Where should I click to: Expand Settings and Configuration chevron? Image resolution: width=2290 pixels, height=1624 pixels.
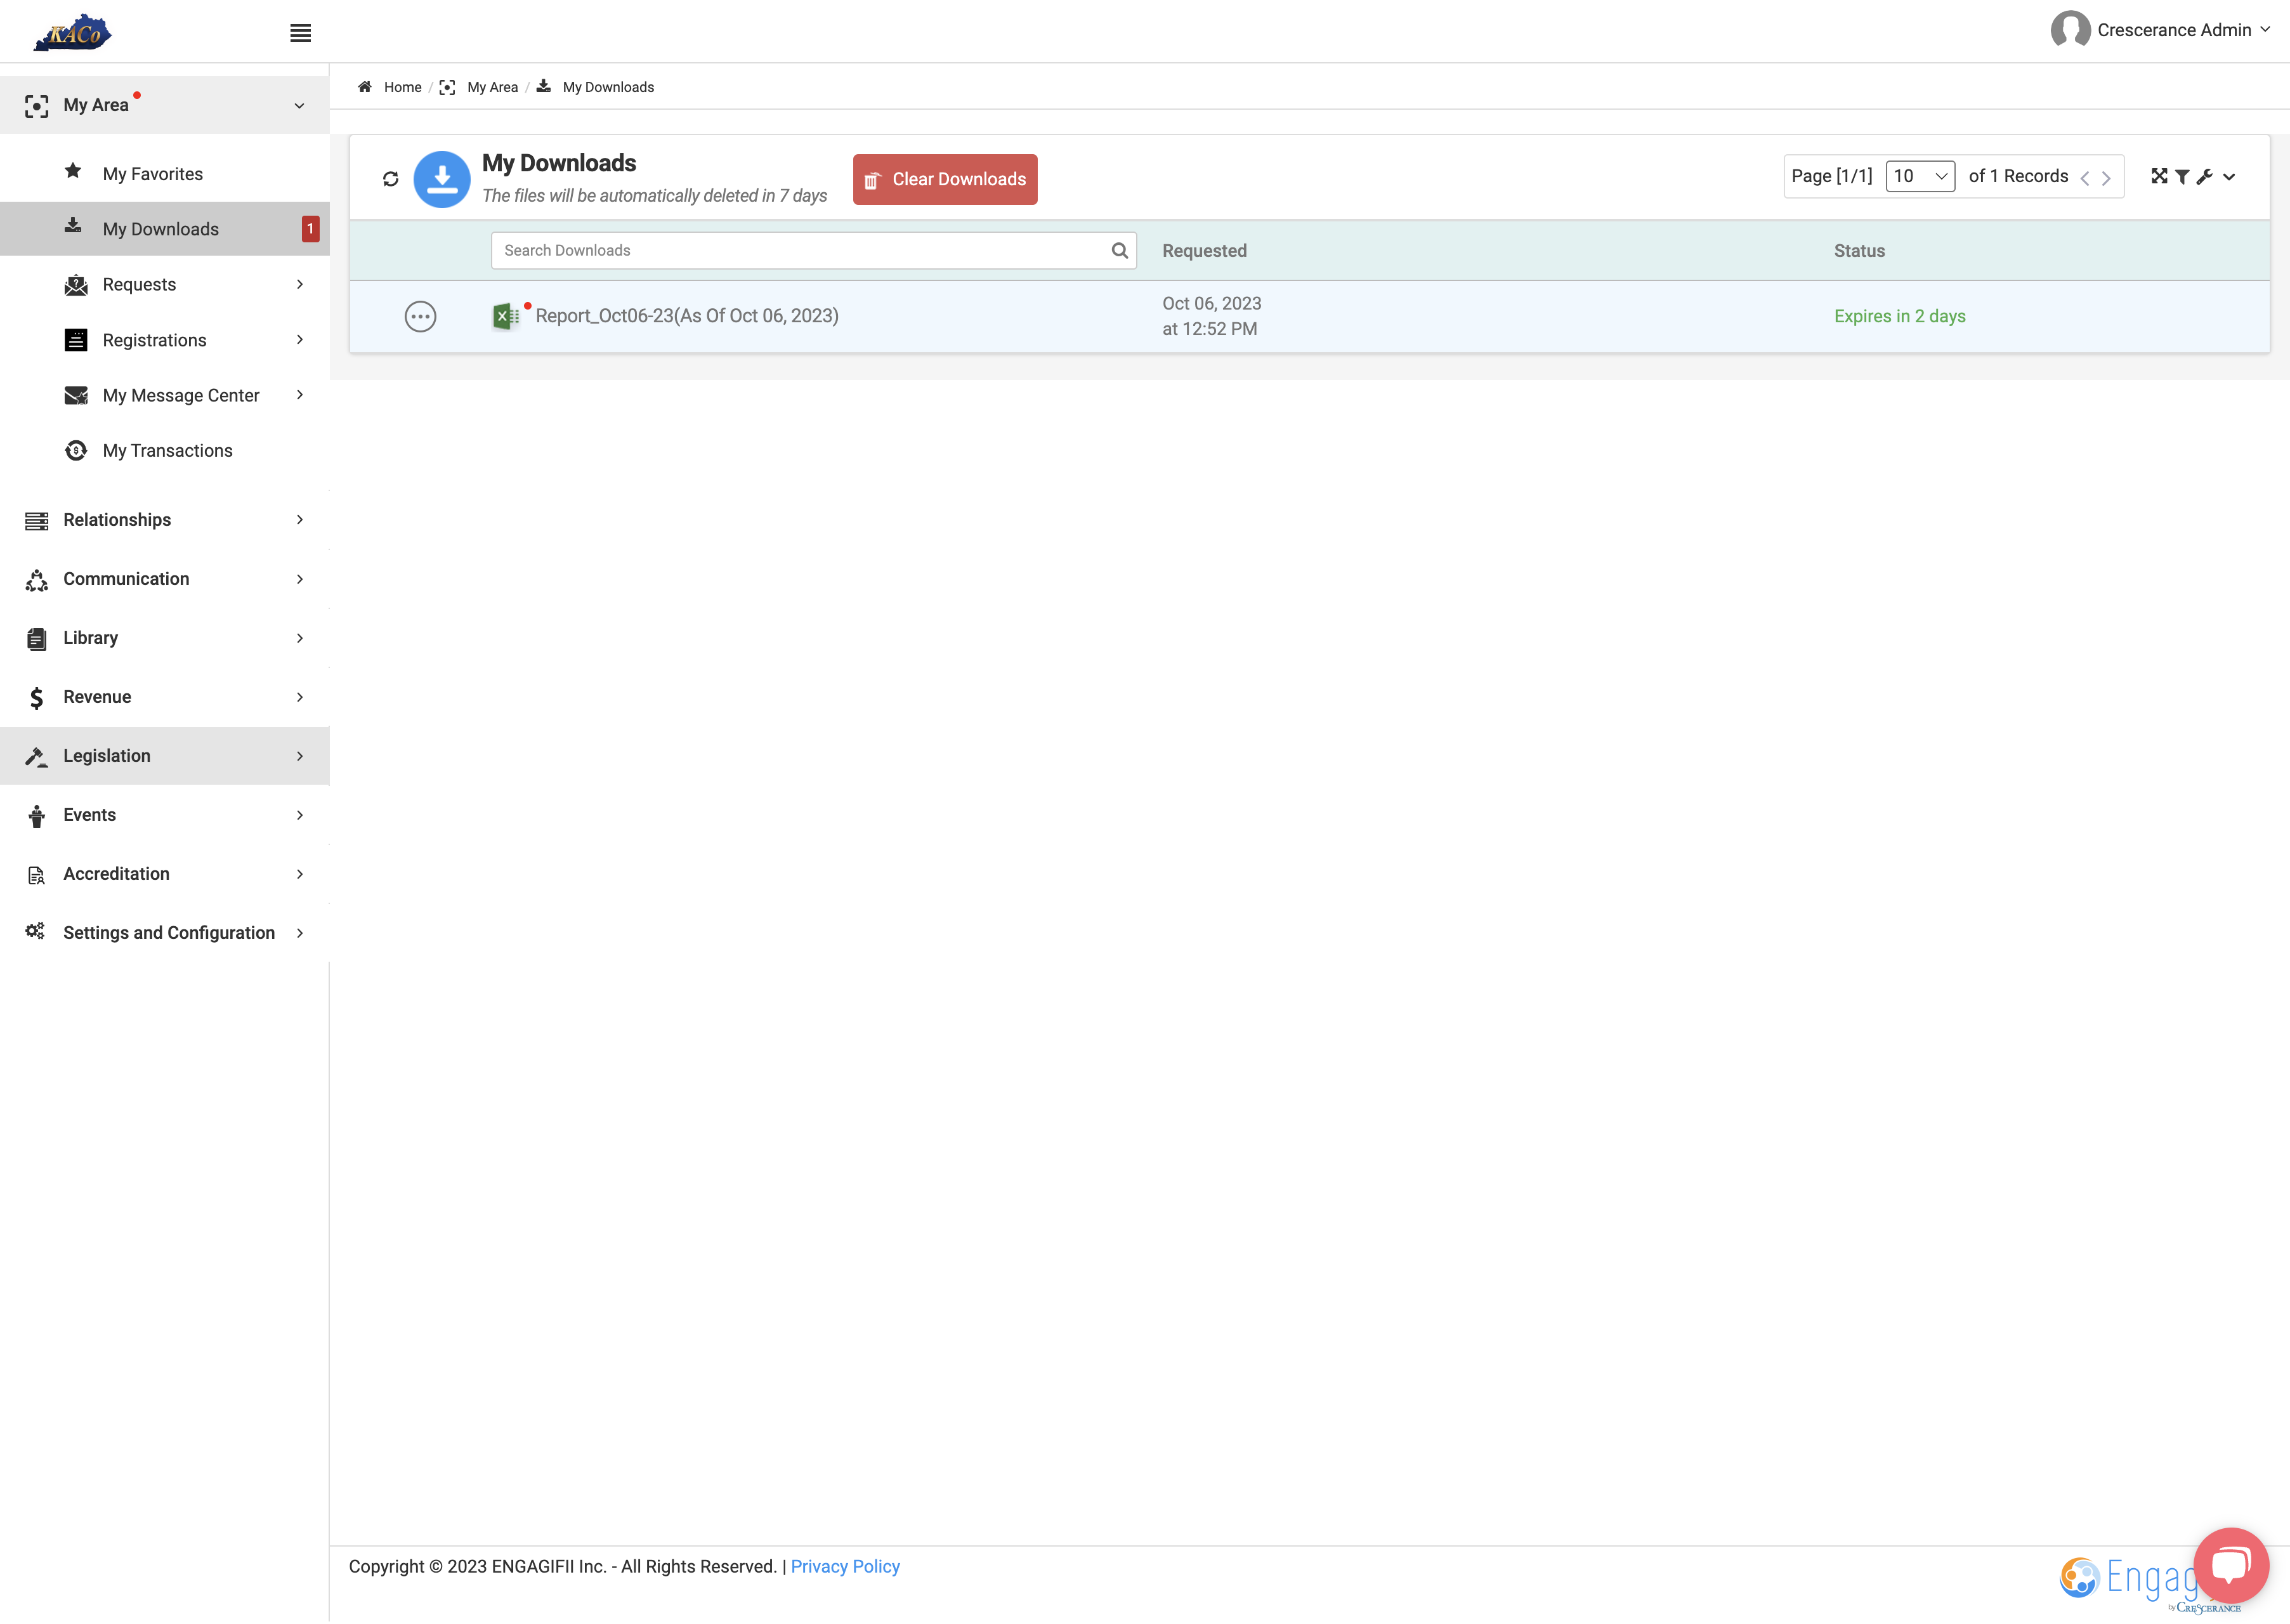click(x=299, y=933)
